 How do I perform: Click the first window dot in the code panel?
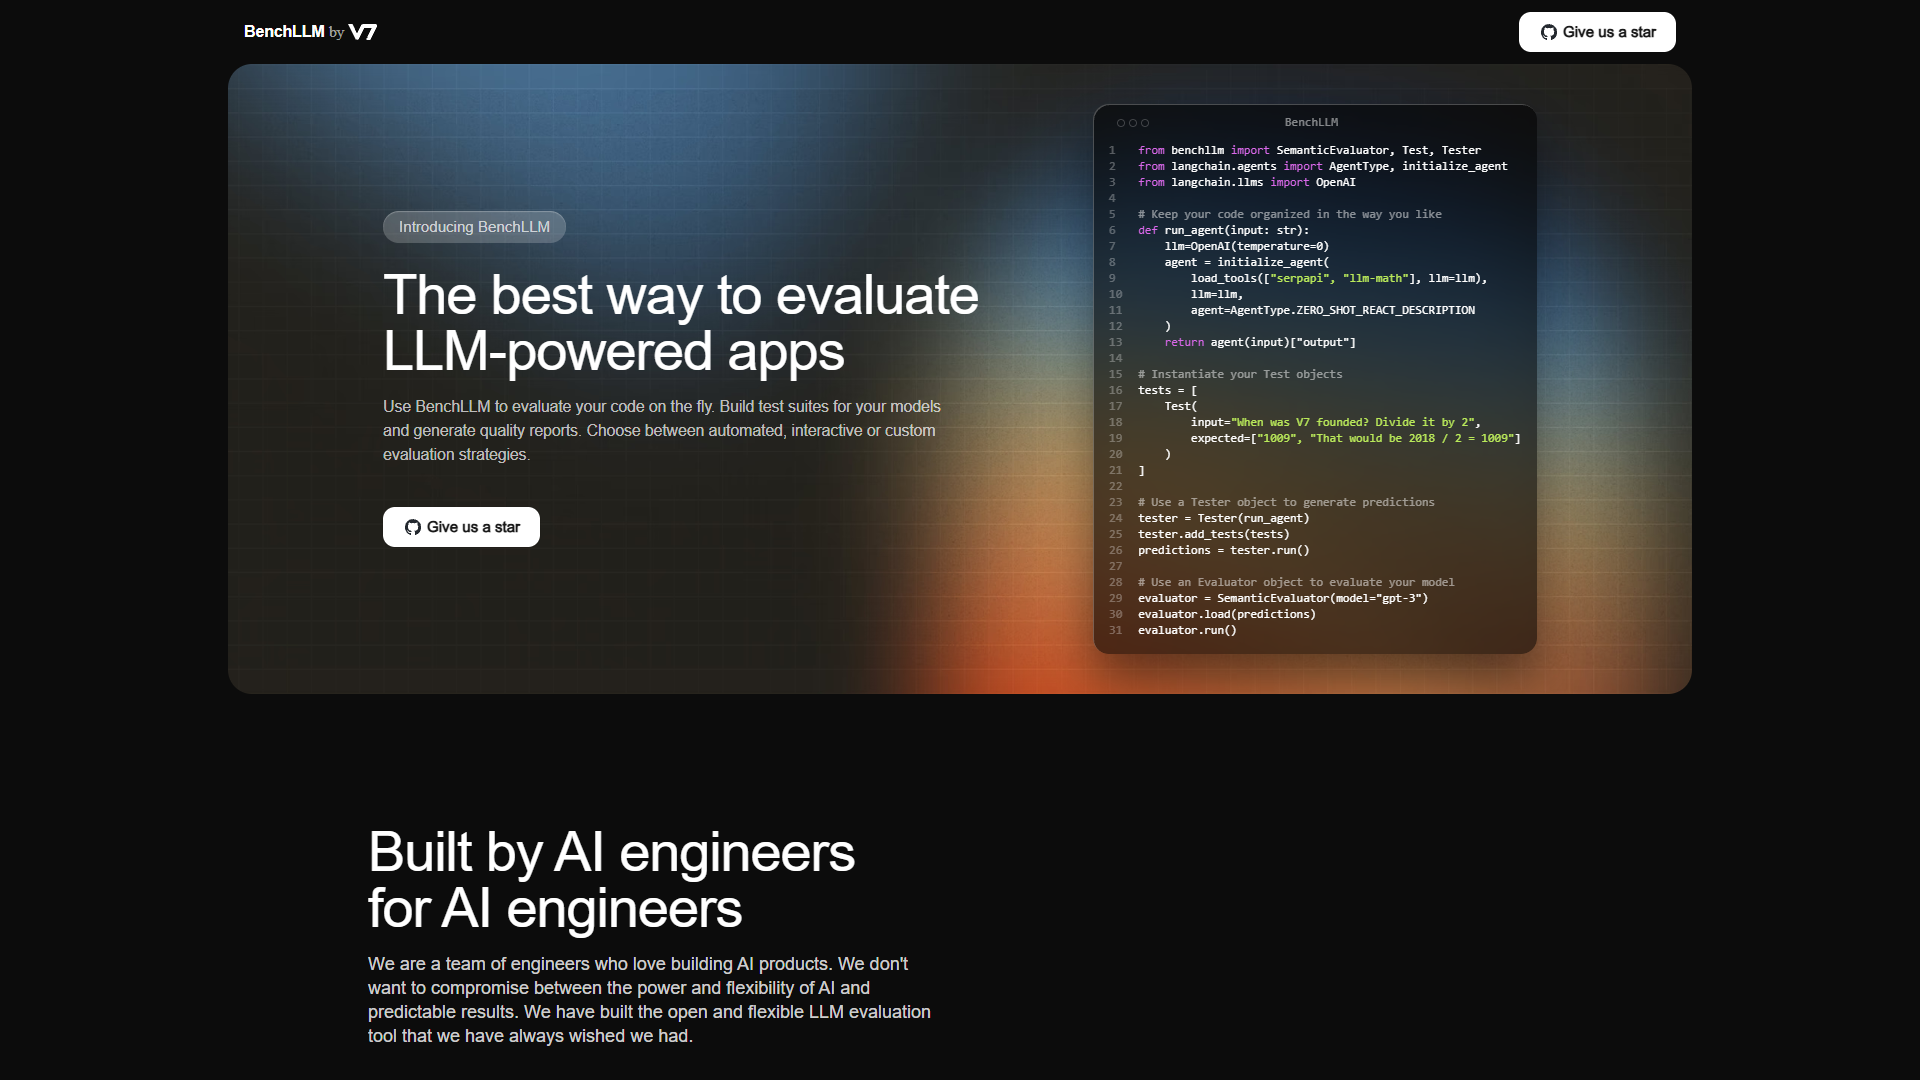[1121, 123]
